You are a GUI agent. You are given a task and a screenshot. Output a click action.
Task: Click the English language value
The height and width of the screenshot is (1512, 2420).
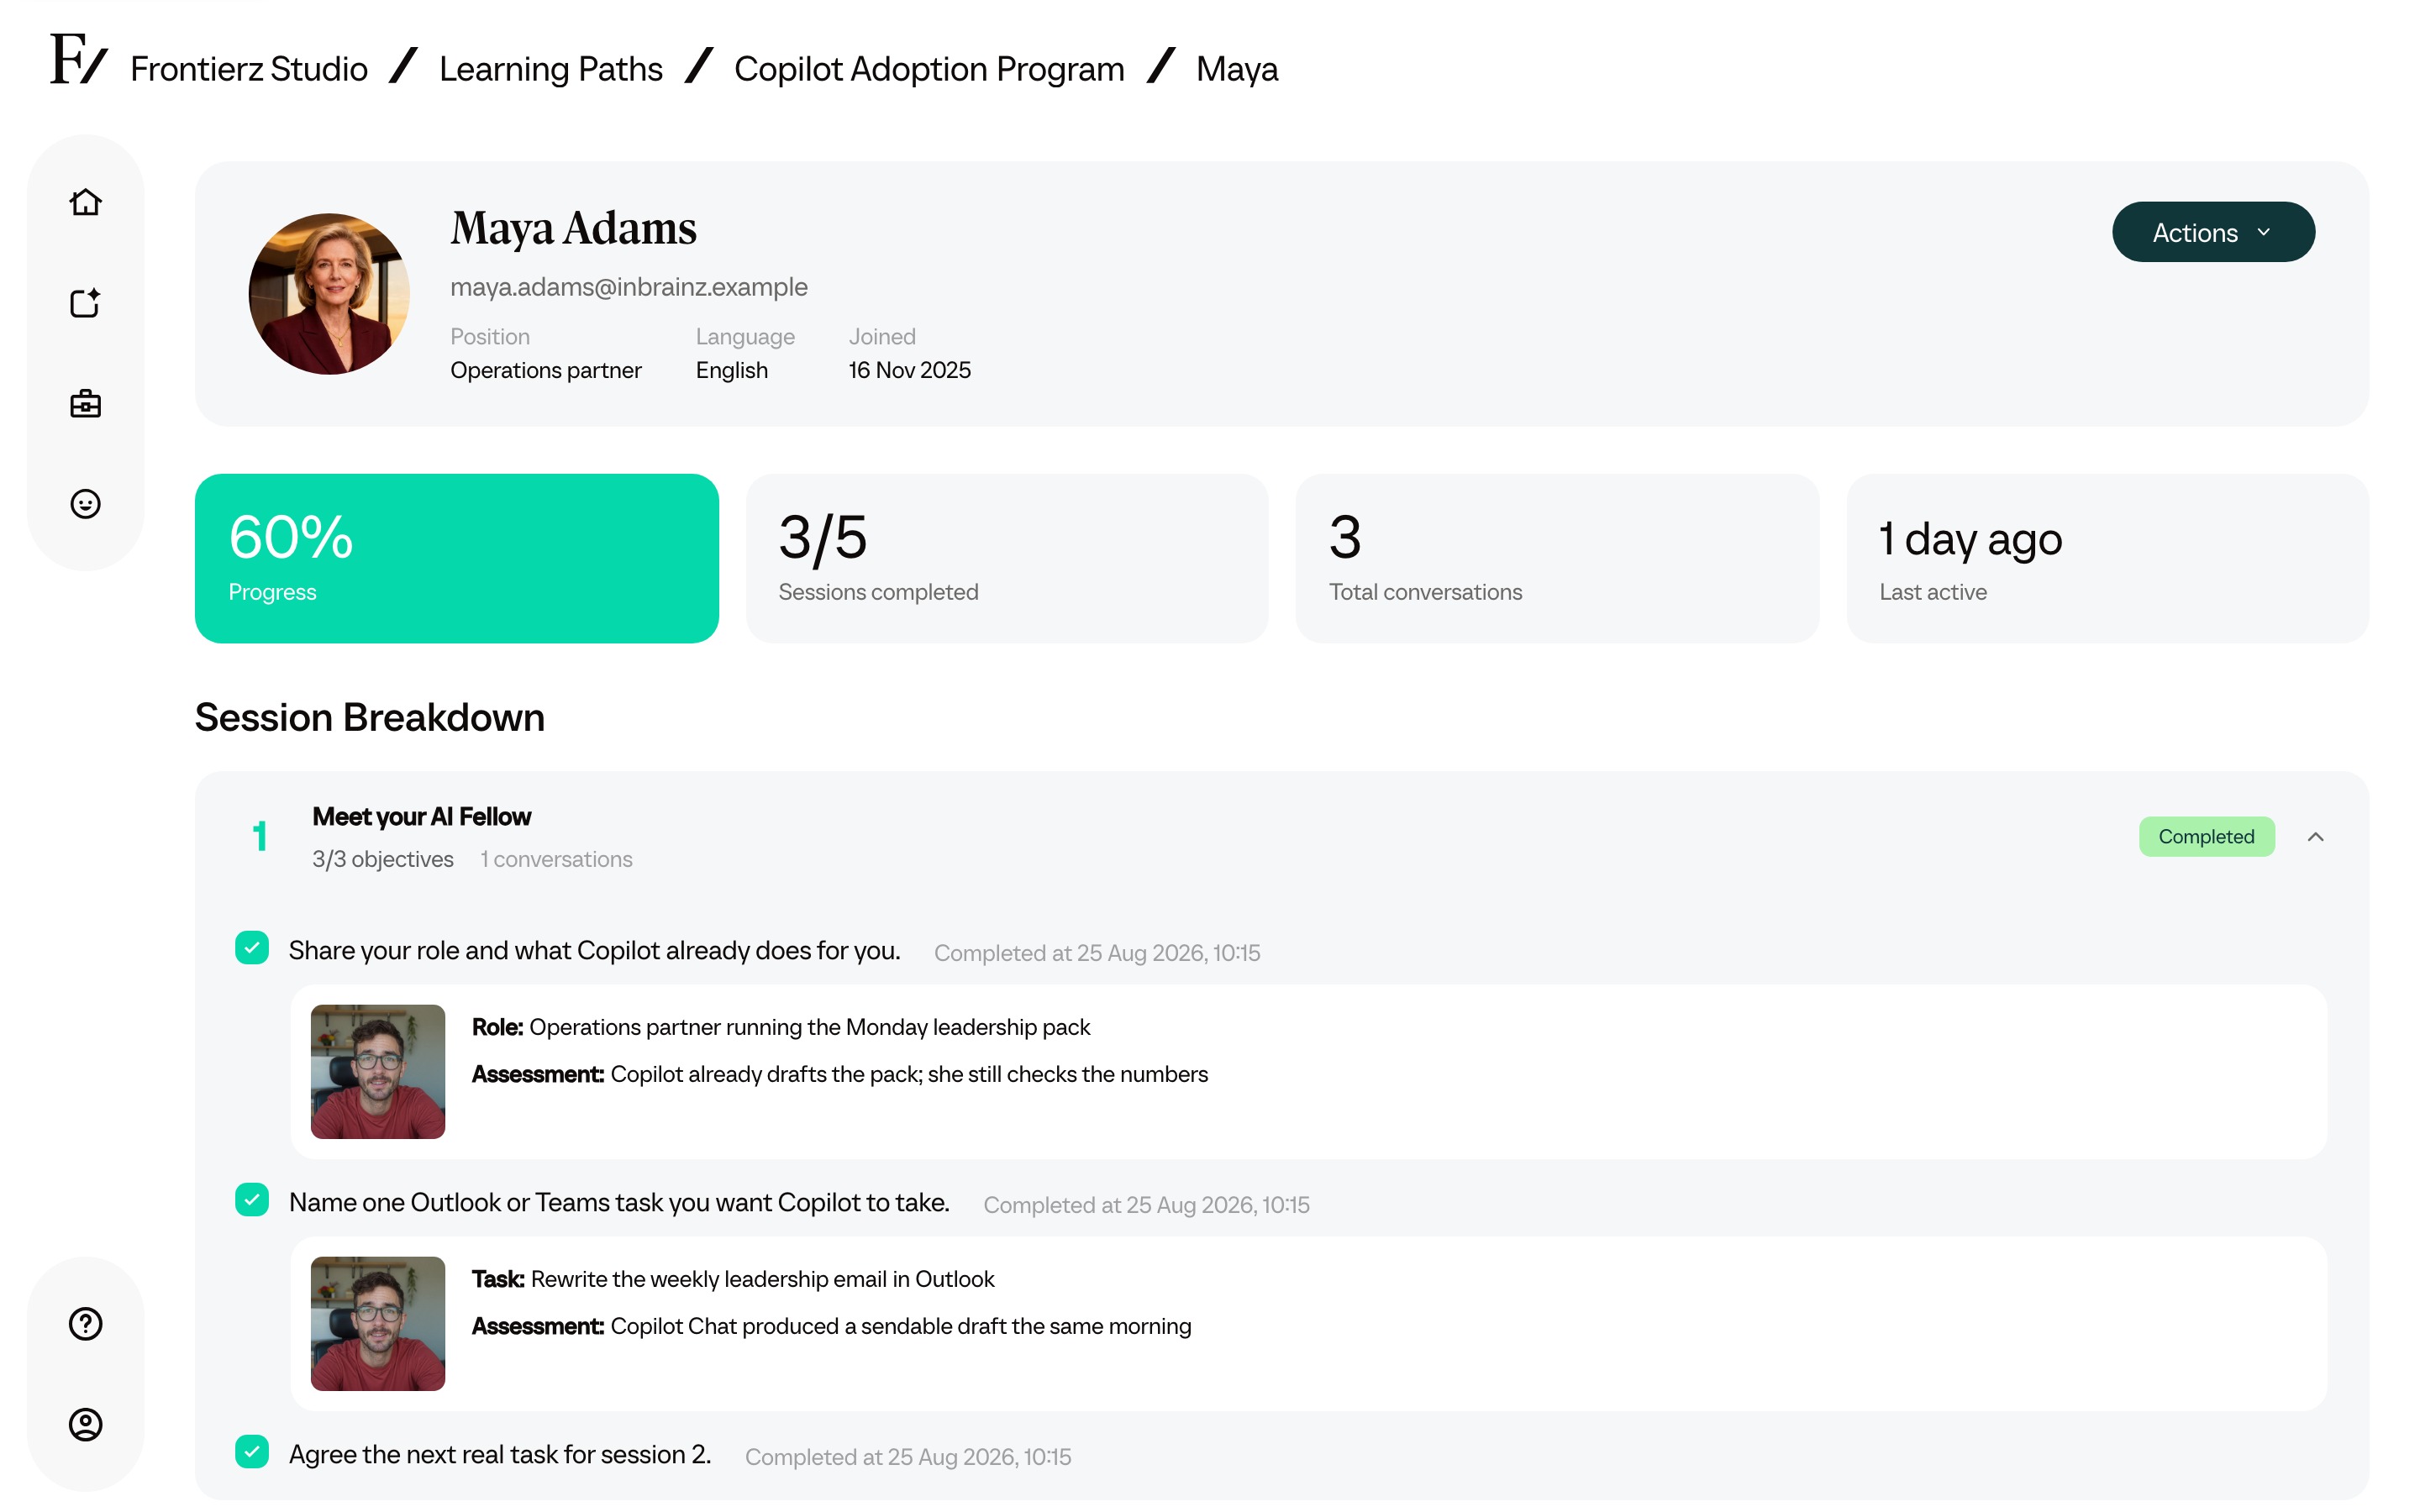coord(732,370)
